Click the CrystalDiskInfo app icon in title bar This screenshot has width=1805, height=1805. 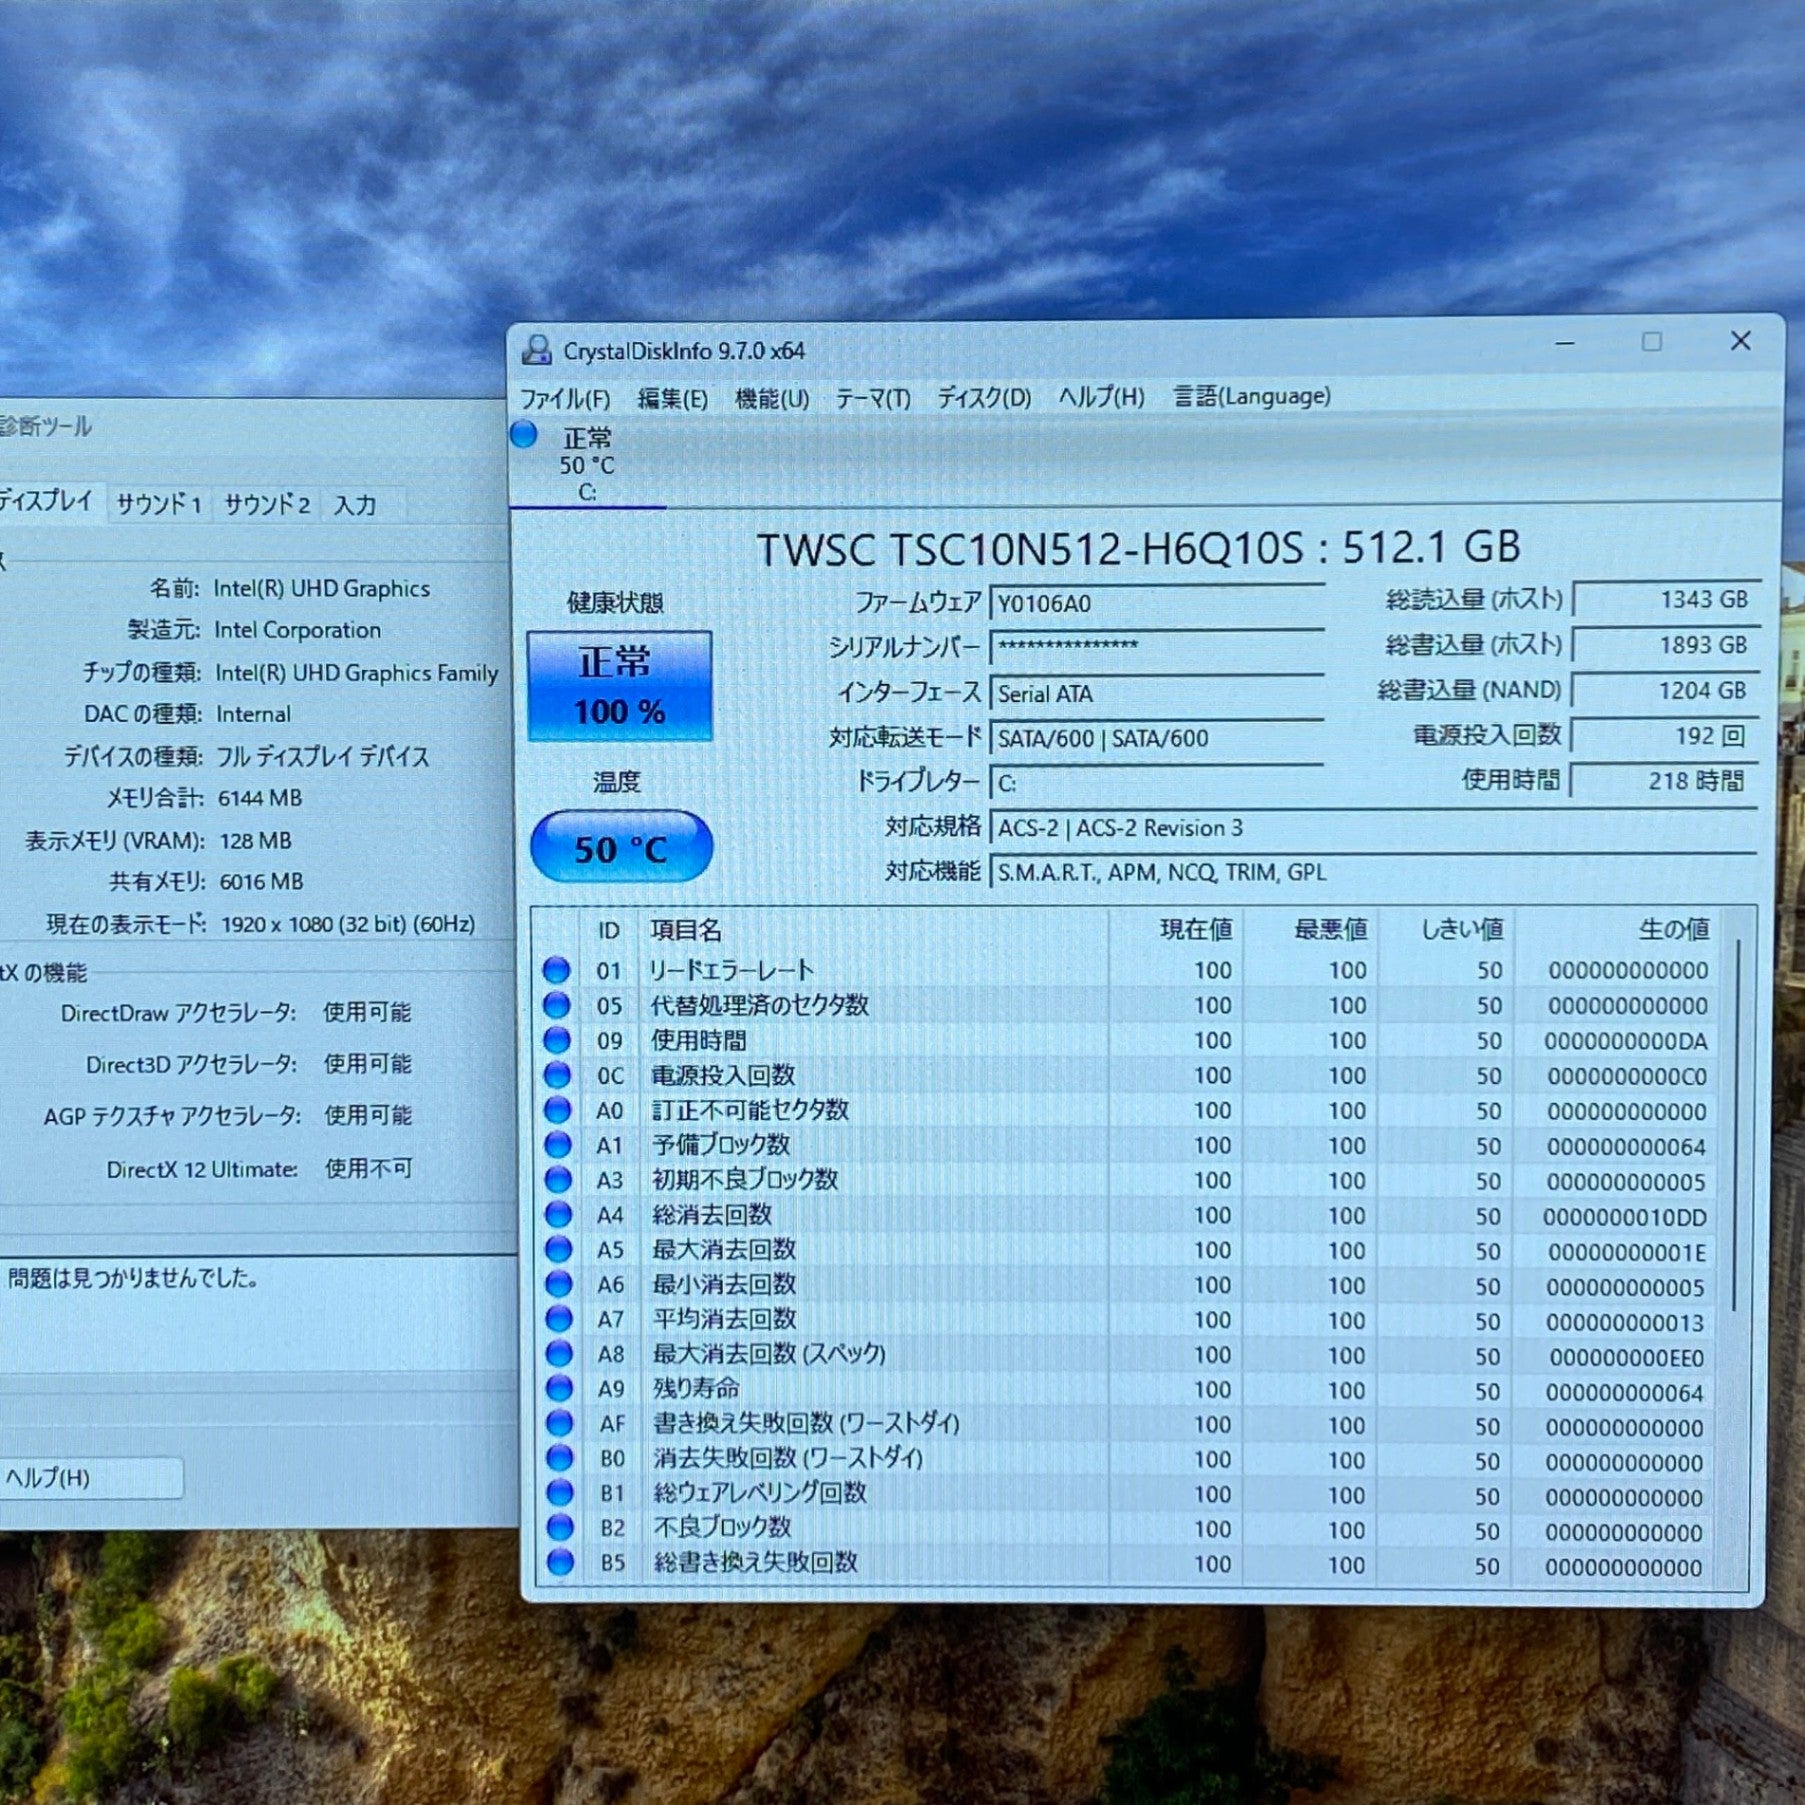point(537,350)
